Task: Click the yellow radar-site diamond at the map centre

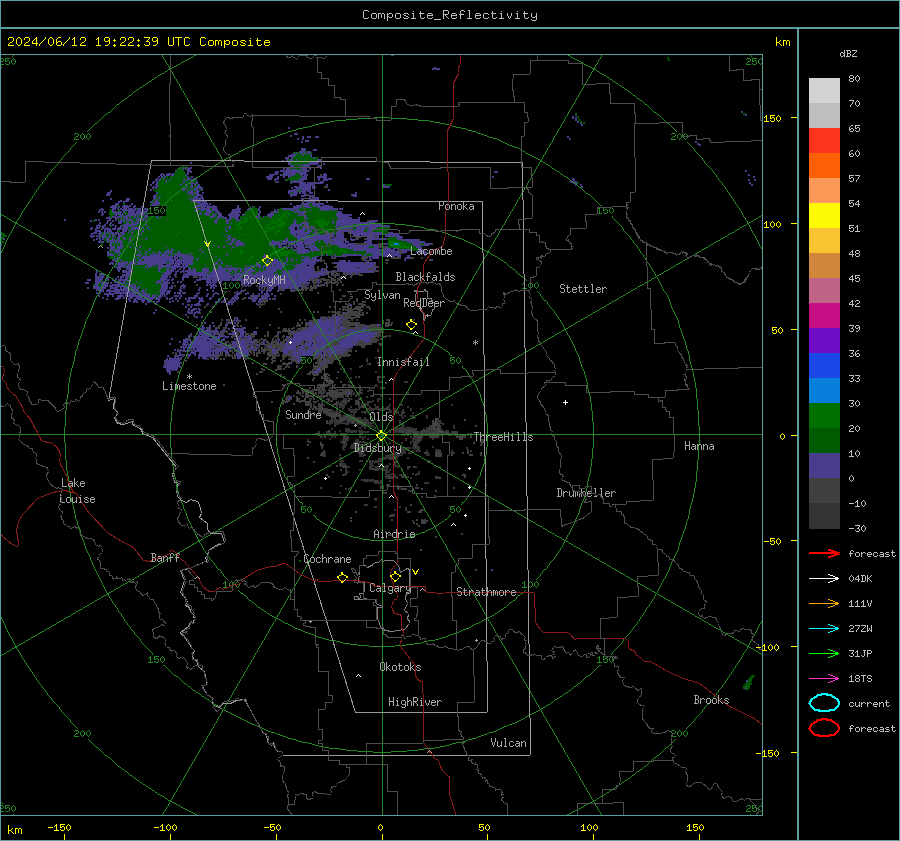Action: (x=381, y=436)
